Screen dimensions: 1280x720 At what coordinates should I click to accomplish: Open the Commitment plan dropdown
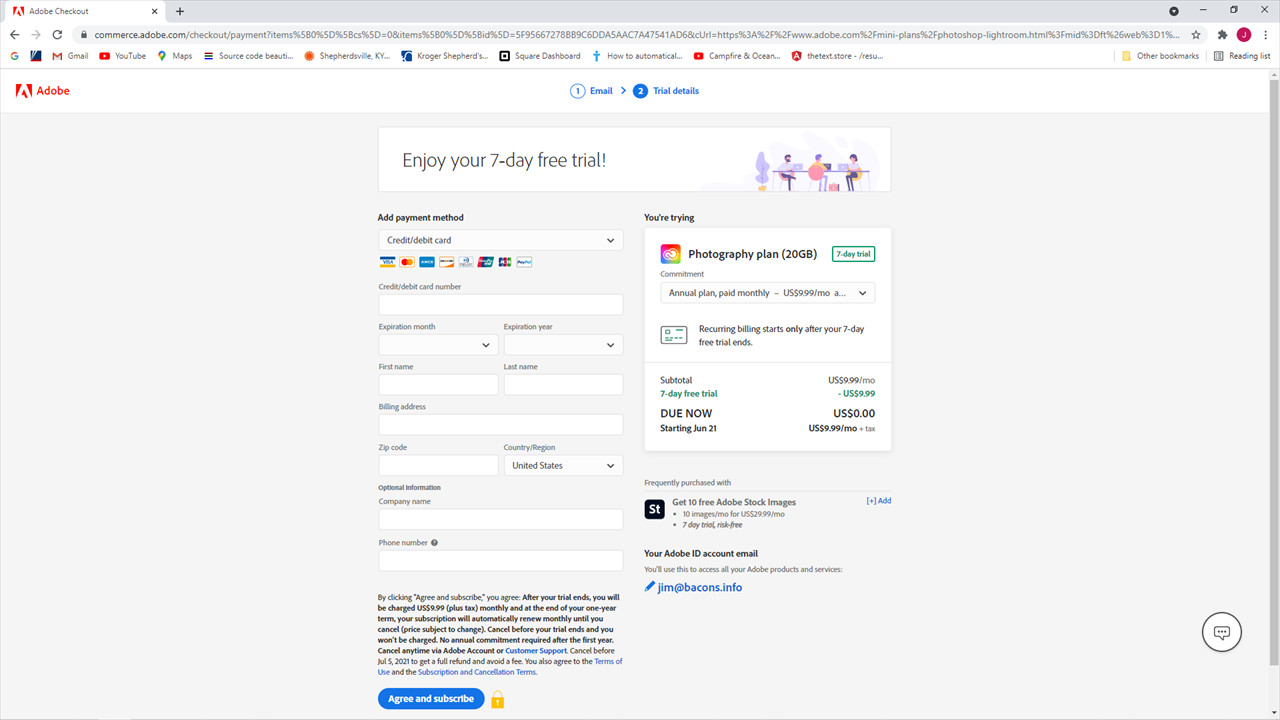(767, 293)
